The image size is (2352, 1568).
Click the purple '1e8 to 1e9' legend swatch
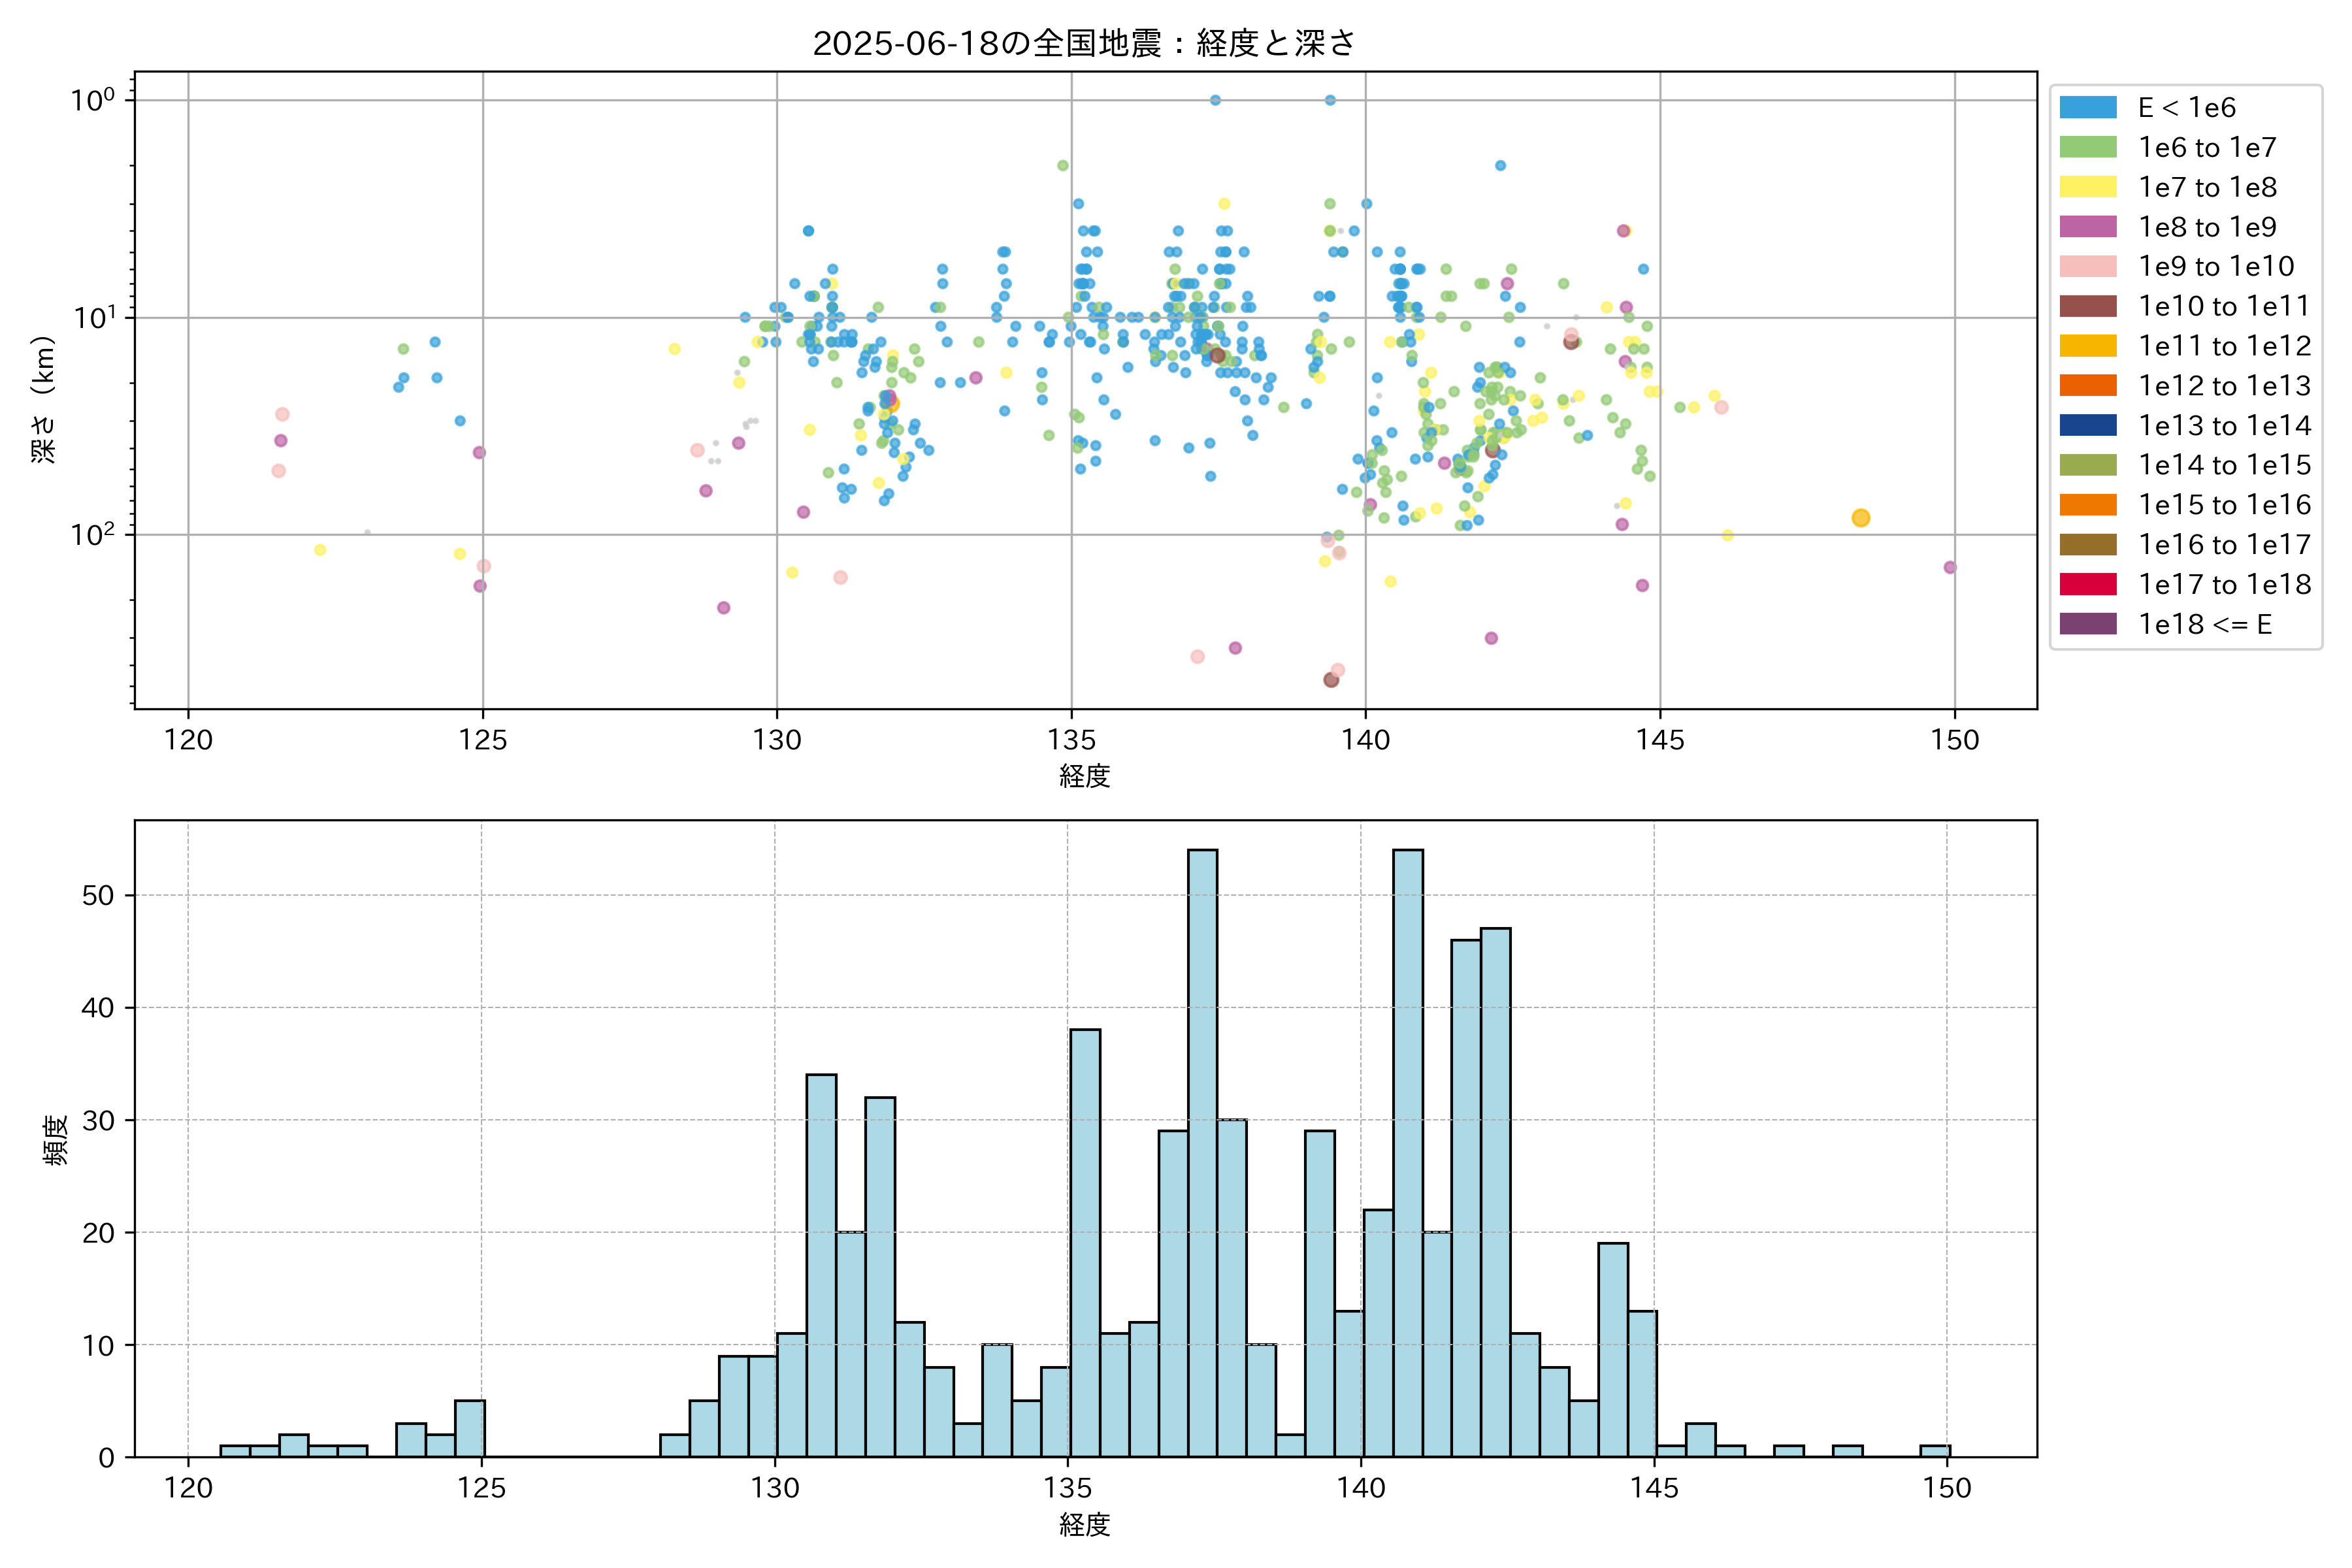point(2087,227)
